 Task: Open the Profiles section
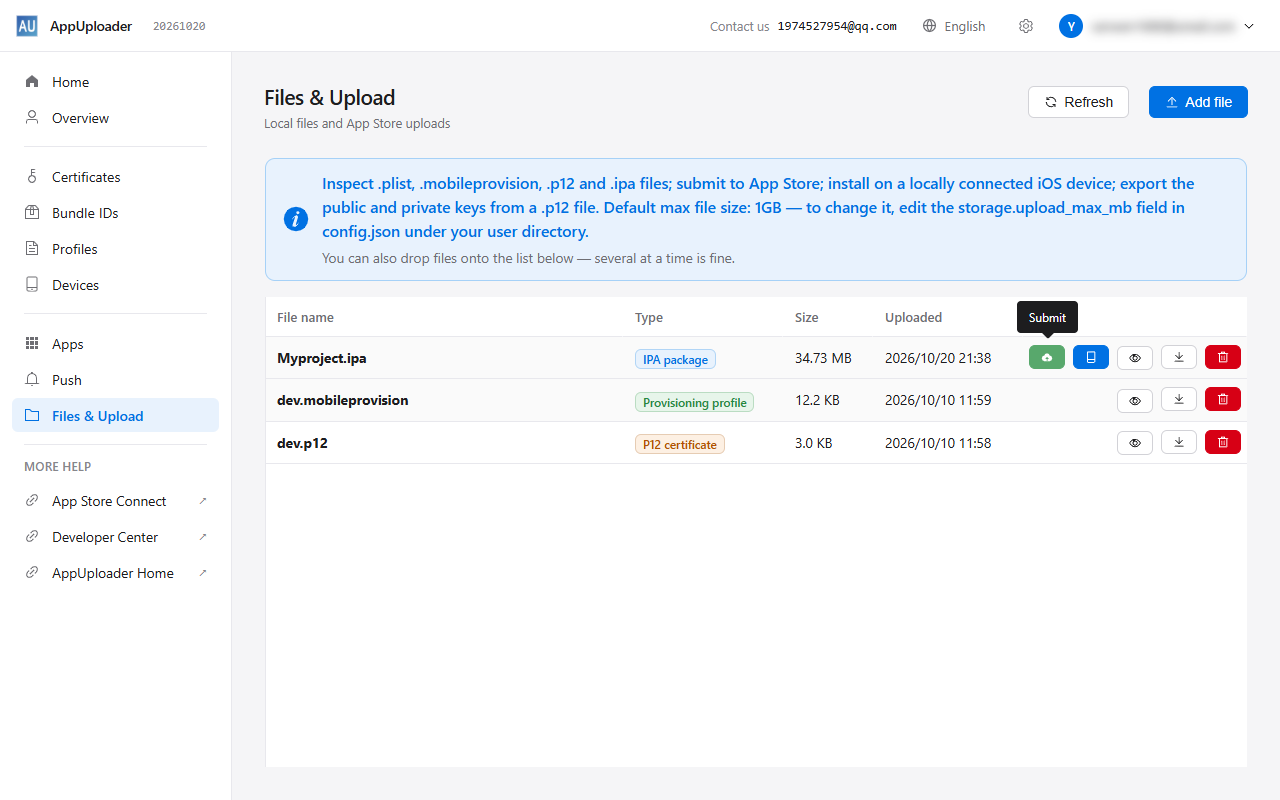pyautogui.click(x=115, y=249)
